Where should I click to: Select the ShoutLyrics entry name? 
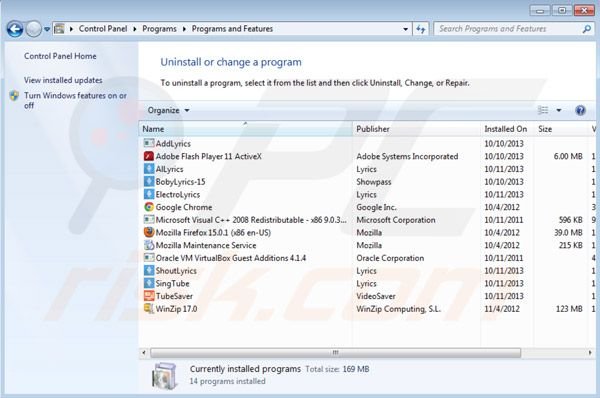[x=176, y=271]
